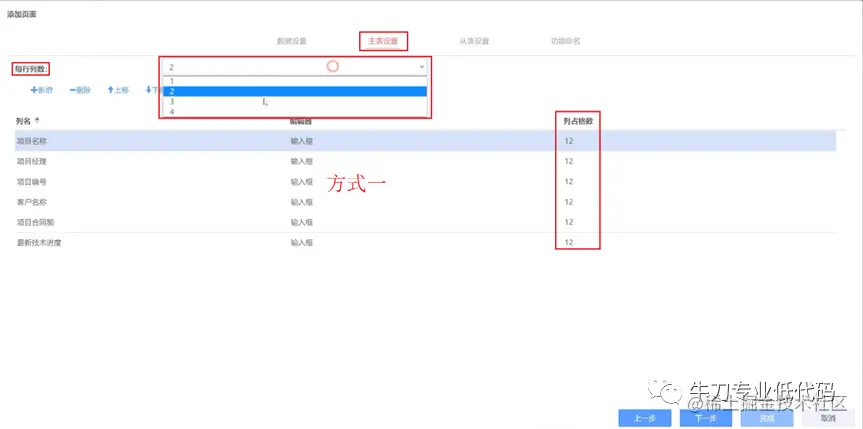Click the 完成 finish button

(767, 418)
